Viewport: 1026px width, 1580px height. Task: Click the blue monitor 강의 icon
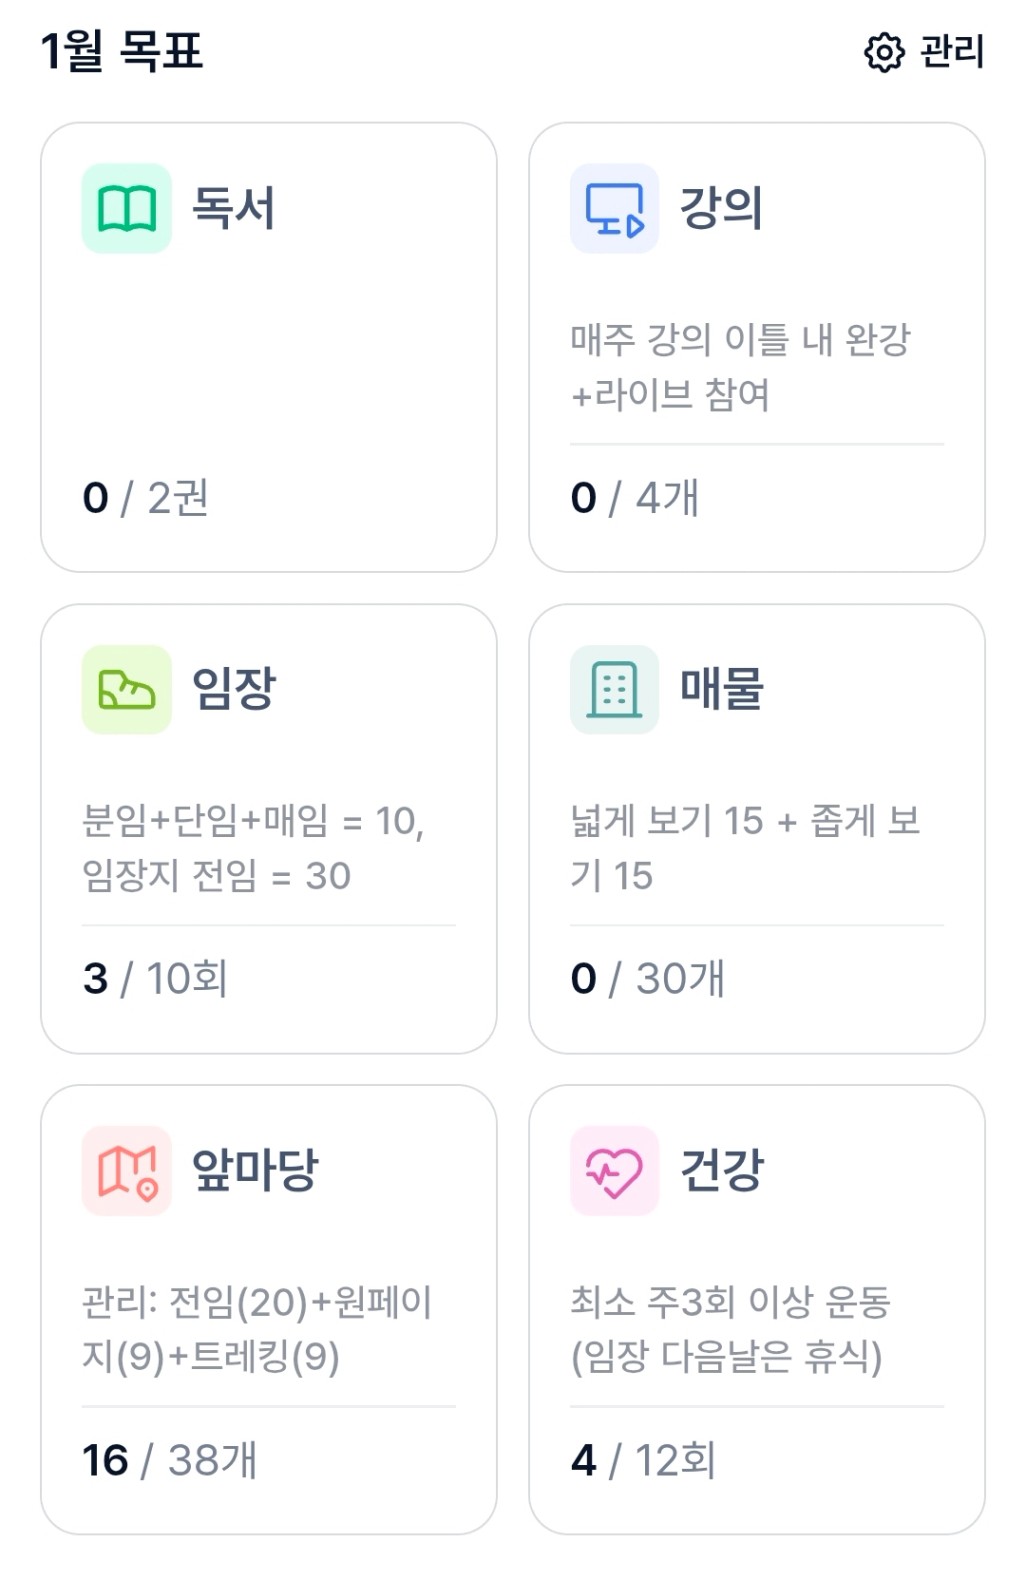click(614, 208)
